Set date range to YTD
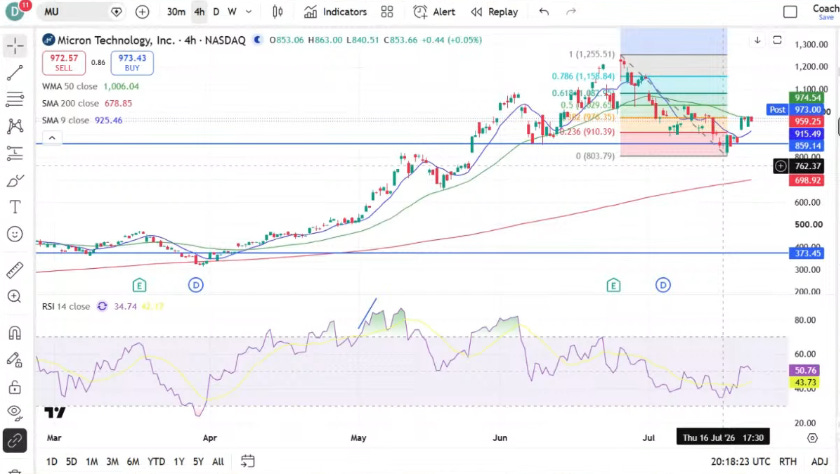Screen dimensions: 840x474 pyautogui.click(x=156, y=461)
